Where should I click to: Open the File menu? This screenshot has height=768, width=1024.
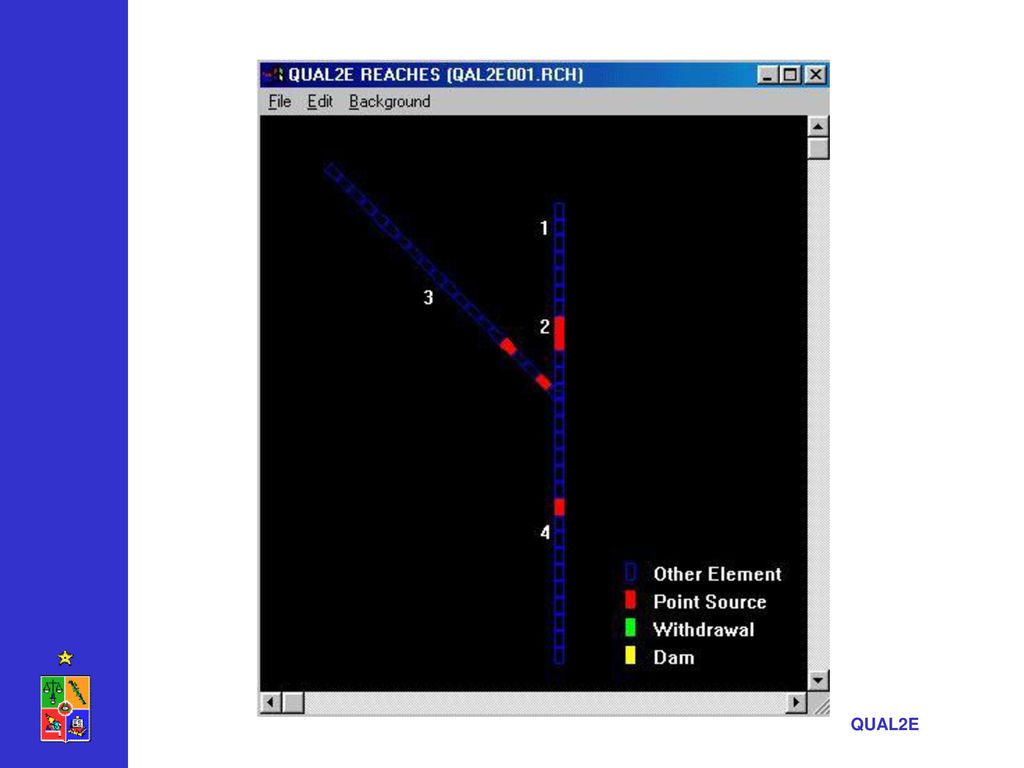coord(280,102)
